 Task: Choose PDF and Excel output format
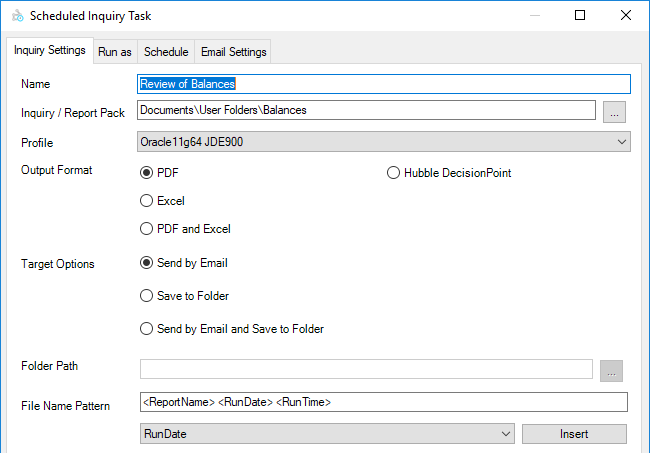[x=147, y=229]
